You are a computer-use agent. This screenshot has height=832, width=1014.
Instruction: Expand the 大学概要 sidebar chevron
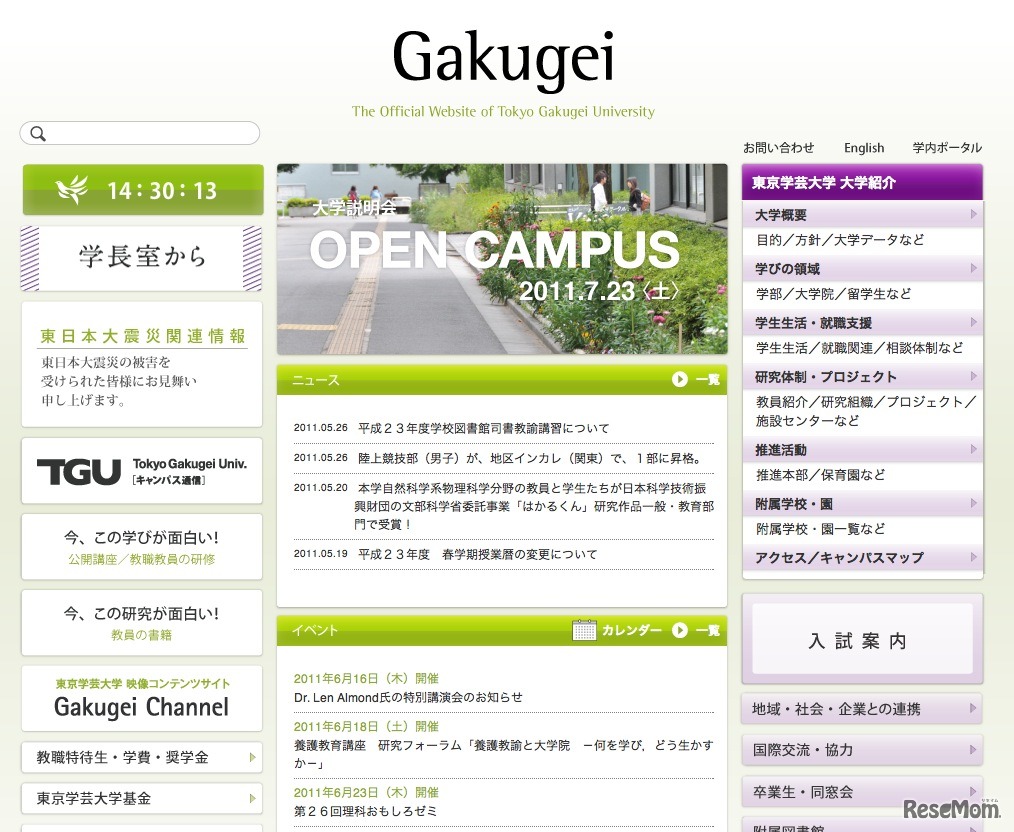[x=973, y=214]
